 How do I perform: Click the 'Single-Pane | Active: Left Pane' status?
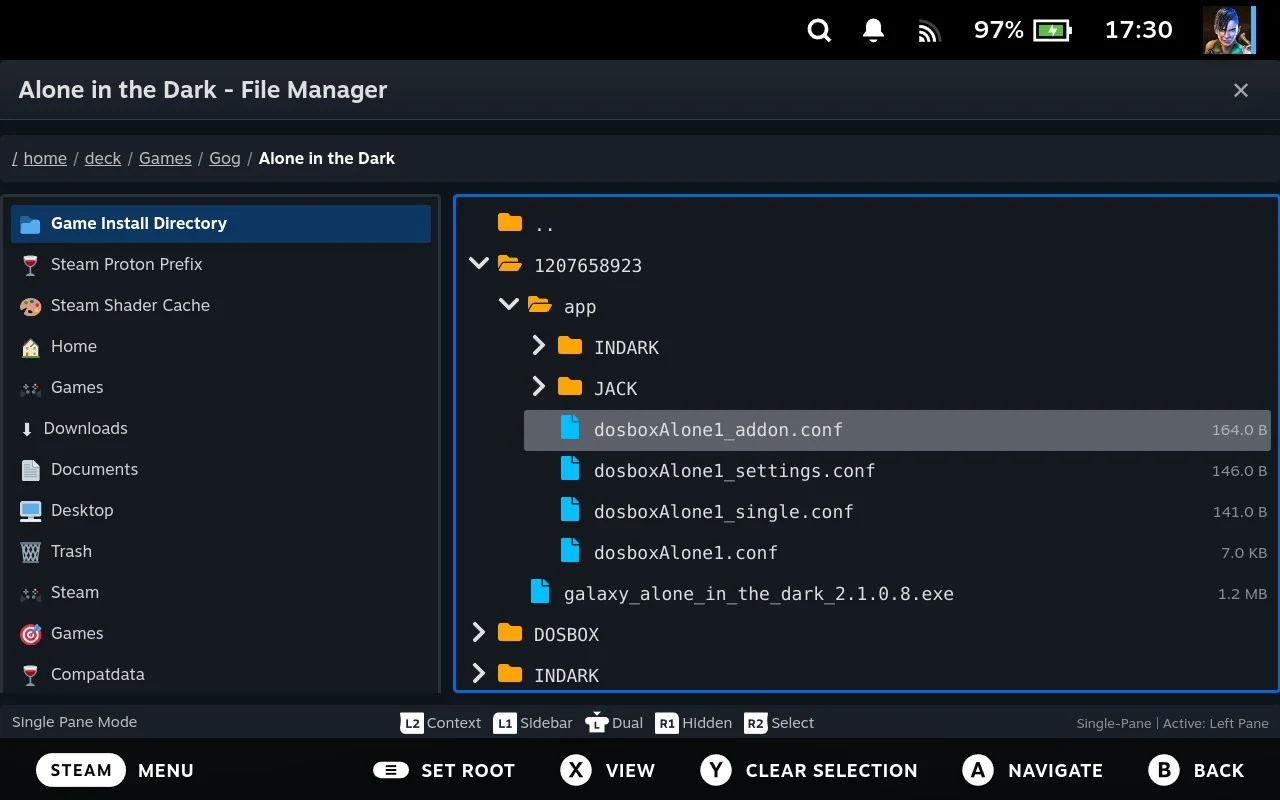point(1172,723)
